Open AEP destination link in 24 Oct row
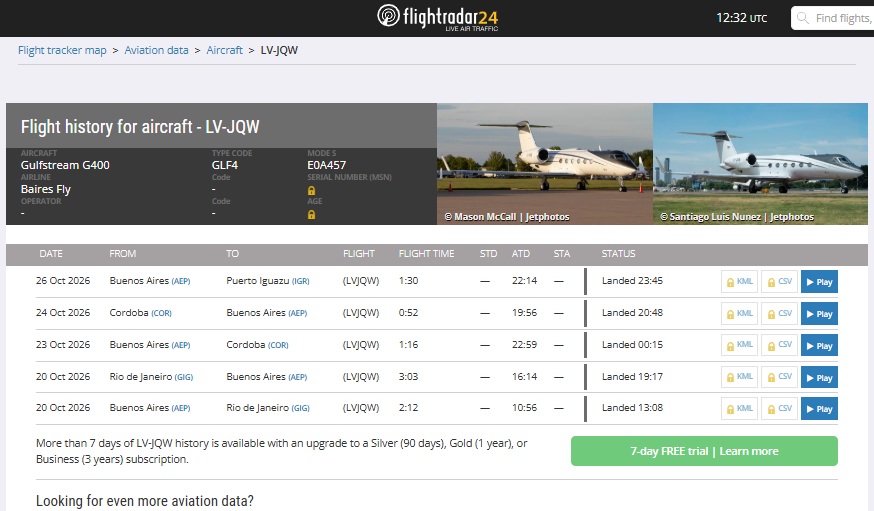The height and width of the screenshot is (511, 874). (x=298, y=313)
